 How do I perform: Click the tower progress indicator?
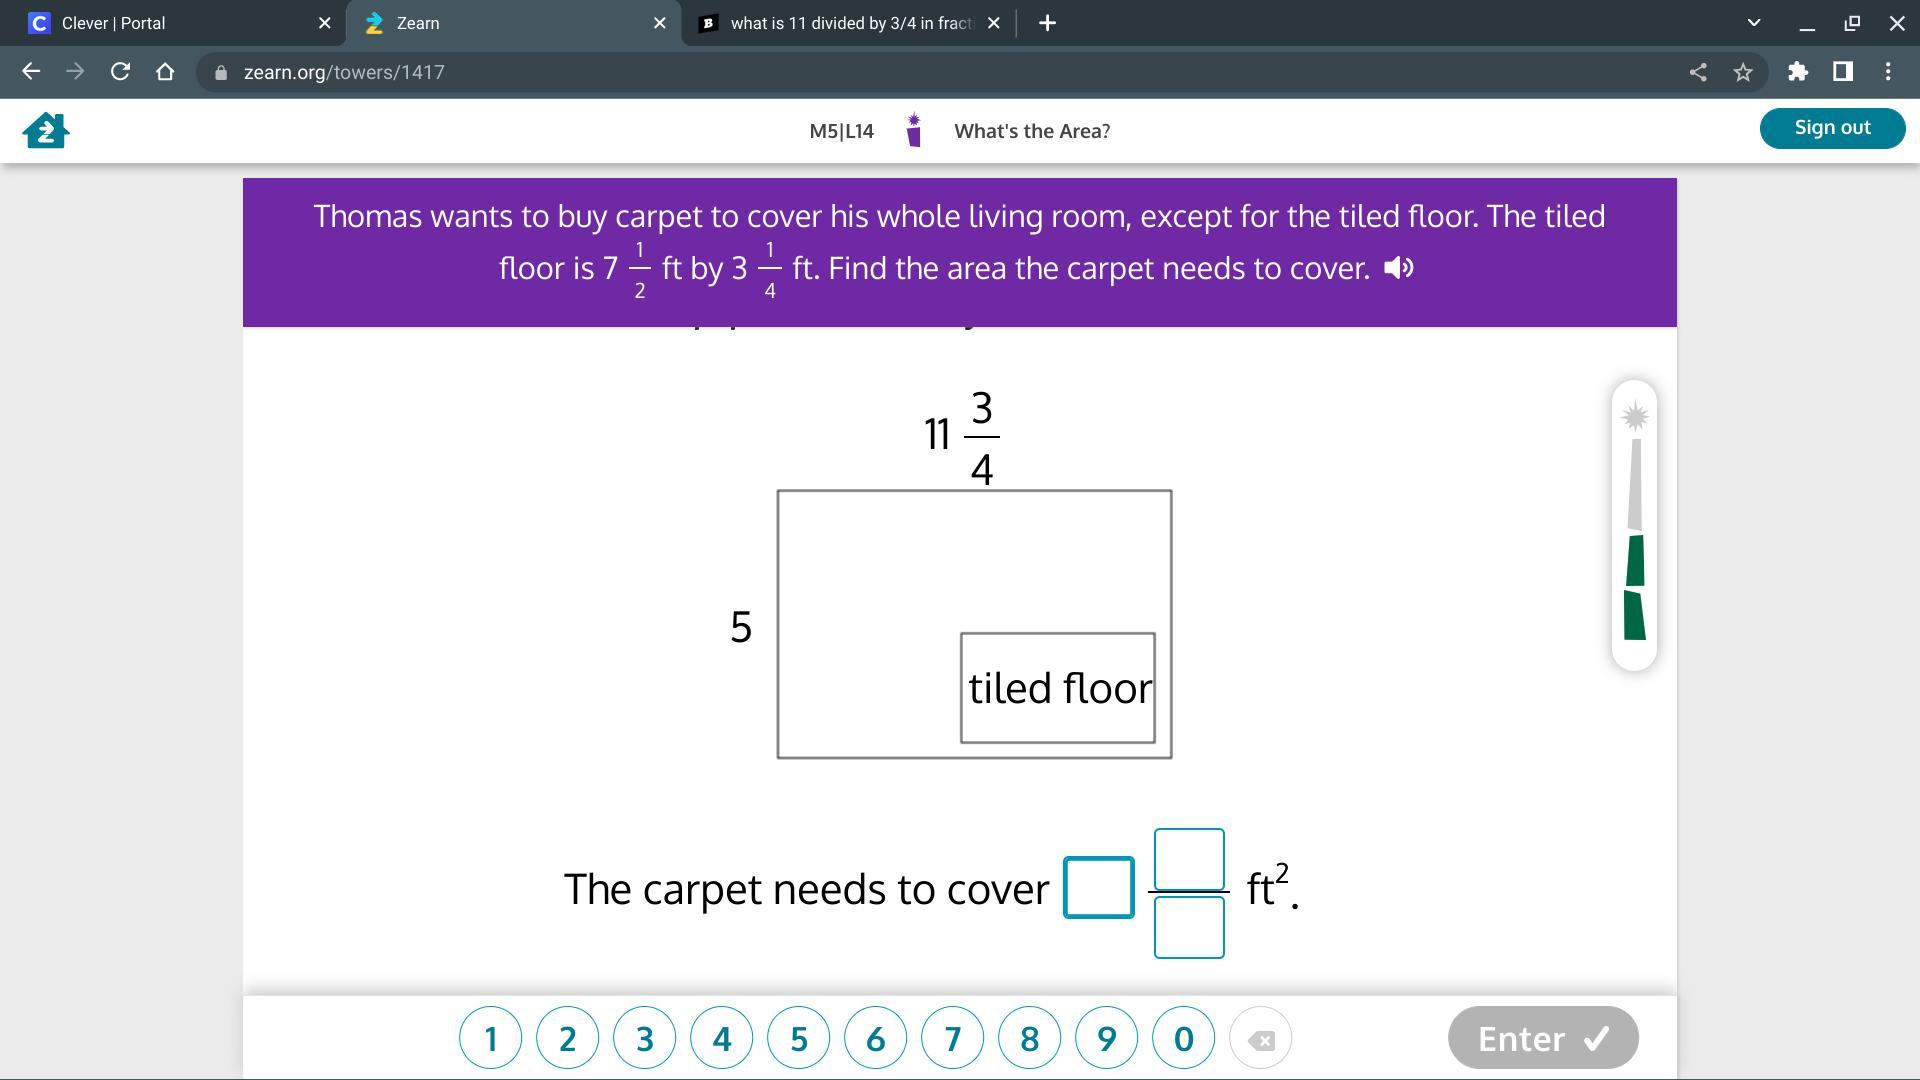point(1634,525)
